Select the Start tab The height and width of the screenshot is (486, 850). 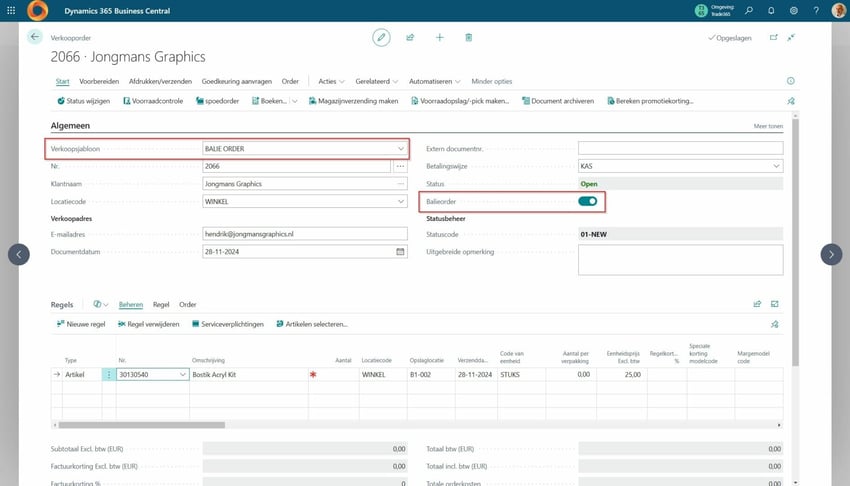[x=62, y=81]
